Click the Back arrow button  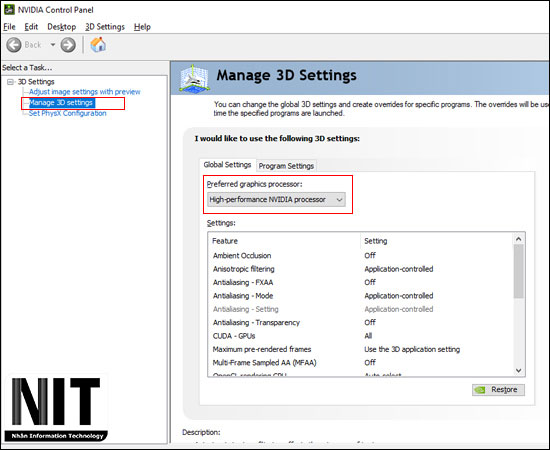(14, 45)
